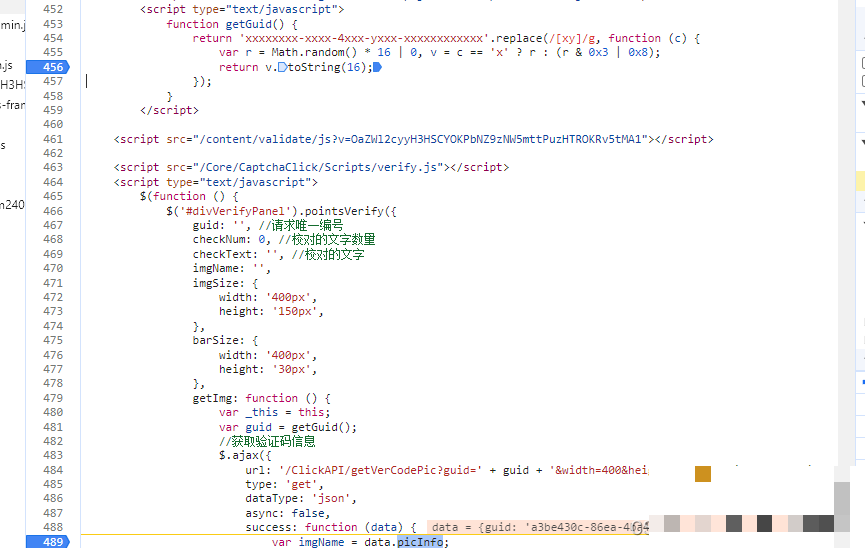865x548 pixels.
Task: Toggle the top checkbox in right debugger pane
Action: tap(862, 62)
